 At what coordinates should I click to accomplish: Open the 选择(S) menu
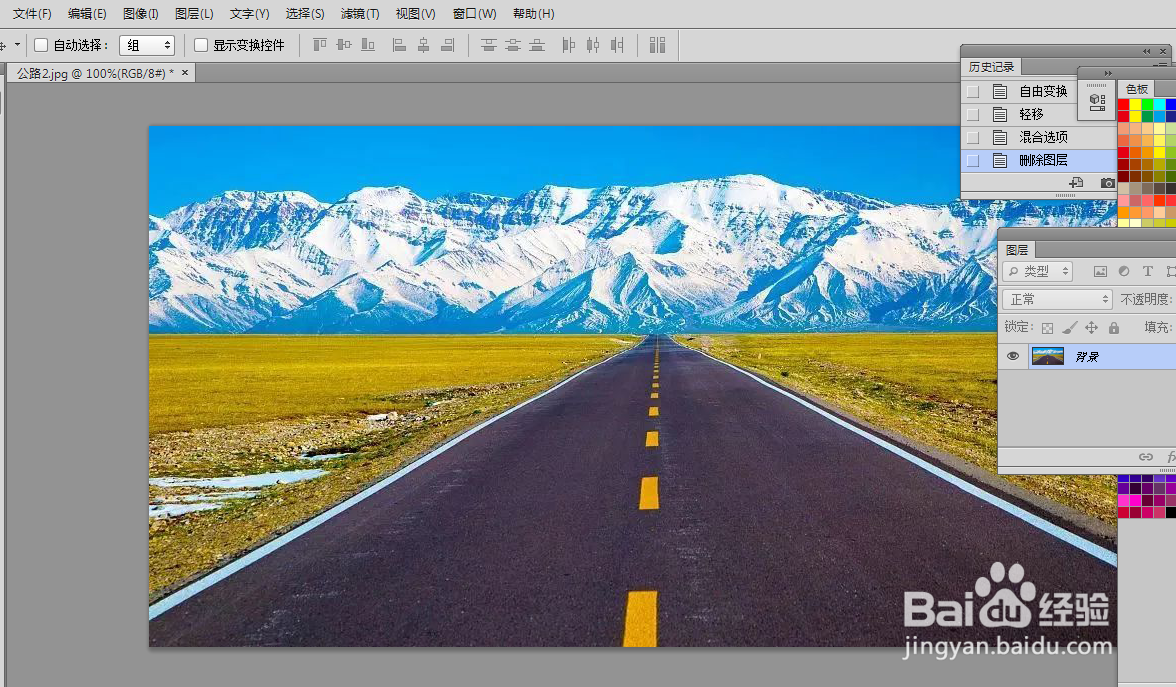tap(304, 14)
